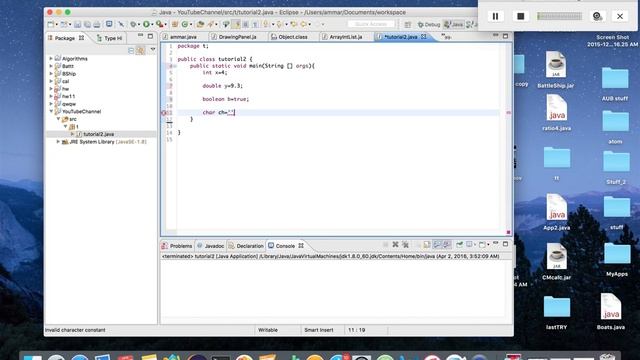Maximize the Console view
This screenshot has height=360, width=640.
tap(505, 244)
